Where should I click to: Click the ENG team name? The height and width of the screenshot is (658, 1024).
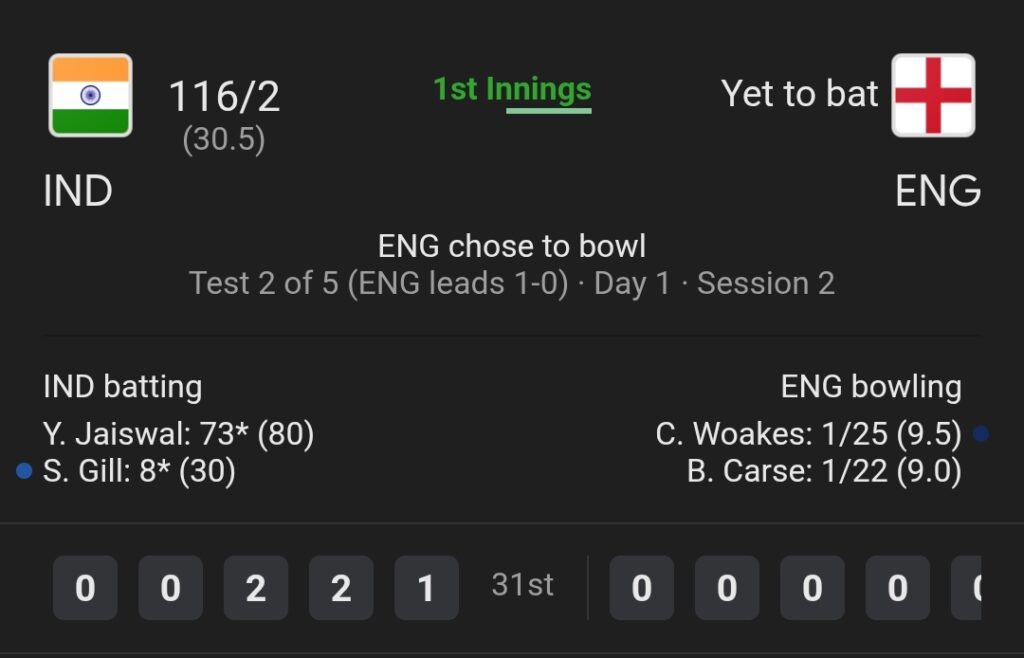pyautogui.click(x=938, y=191)
